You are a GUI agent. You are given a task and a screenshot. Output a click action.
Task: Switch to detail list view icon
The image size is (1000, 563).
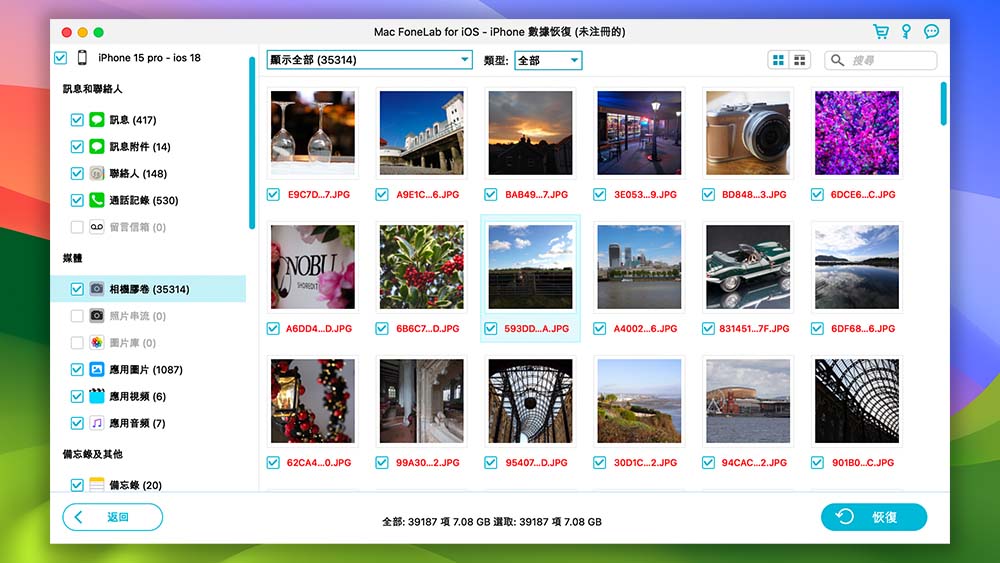point(799,60)
